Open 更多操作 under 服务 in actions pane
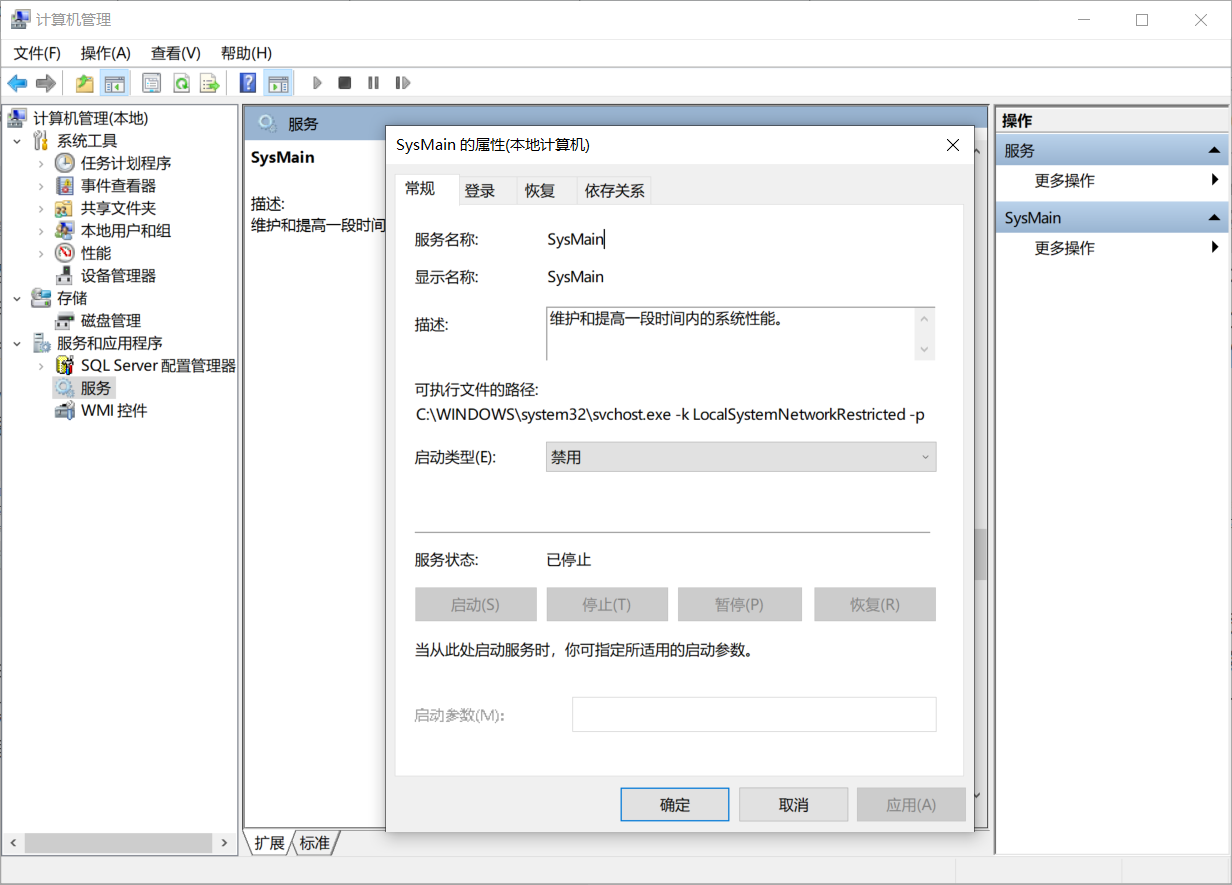1232x885 pixels. 1064,181
